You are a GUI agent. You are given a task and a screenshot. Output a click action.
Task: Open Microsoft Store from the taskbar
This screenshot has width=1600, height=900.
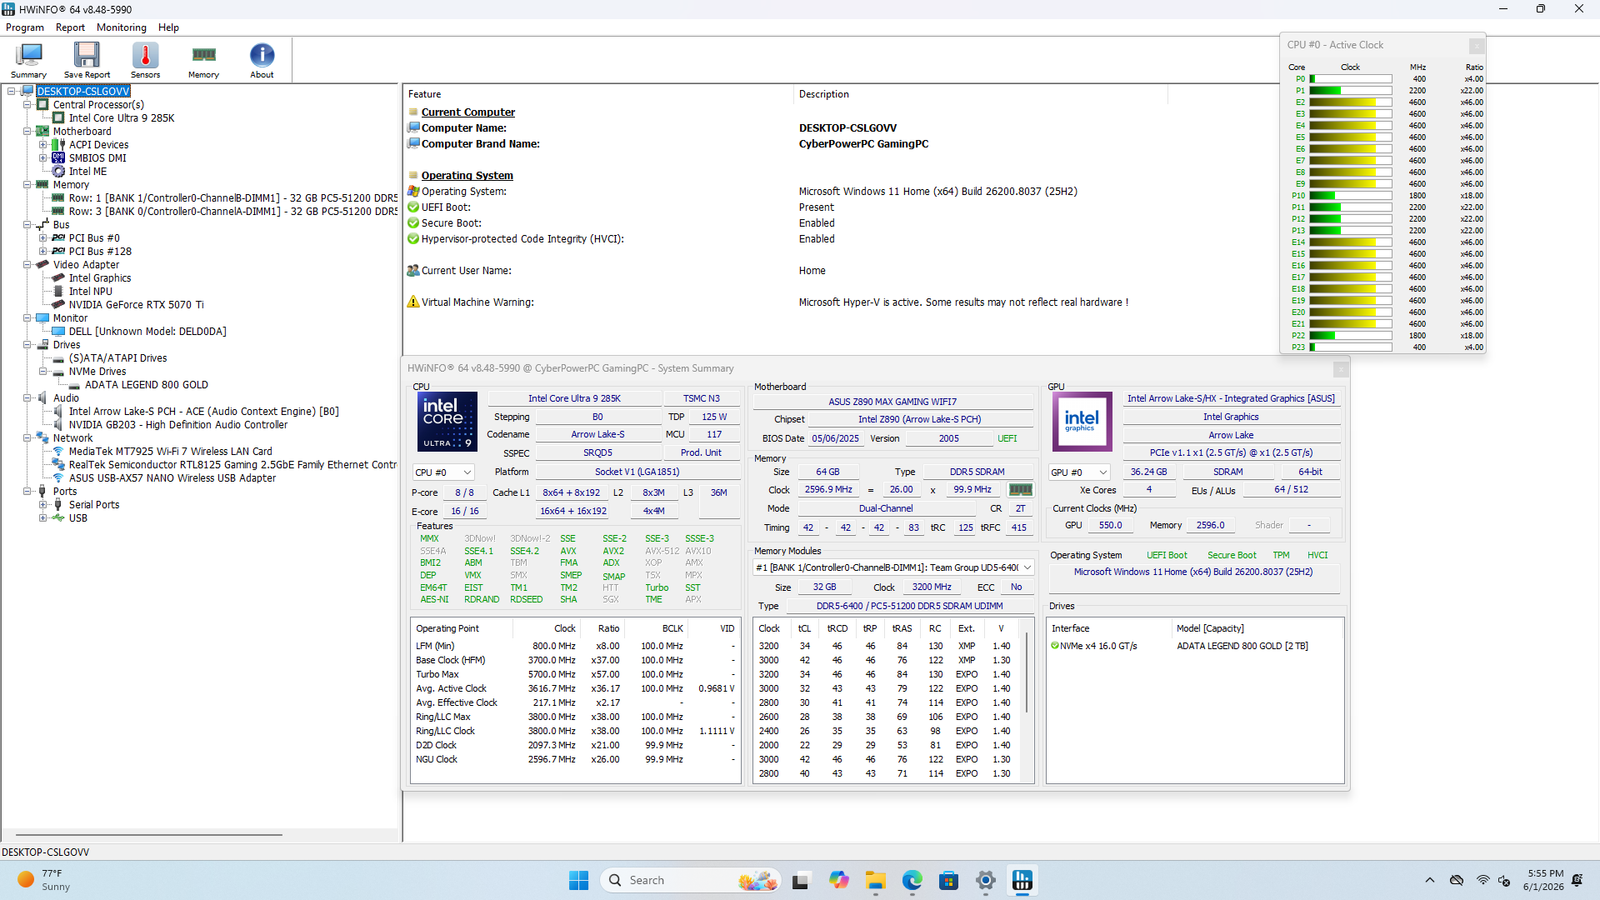[949, 880]
